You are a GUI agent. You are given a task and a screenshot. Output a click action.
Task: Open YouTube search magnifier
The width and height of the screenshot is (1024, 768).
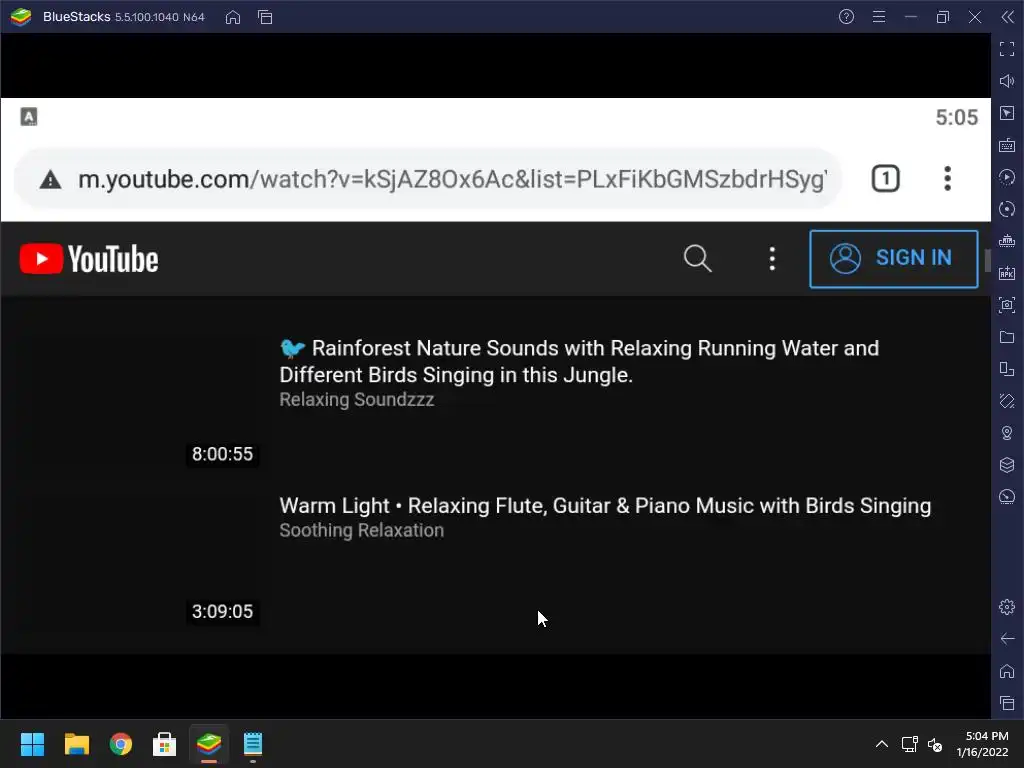(x=697, y=259)
